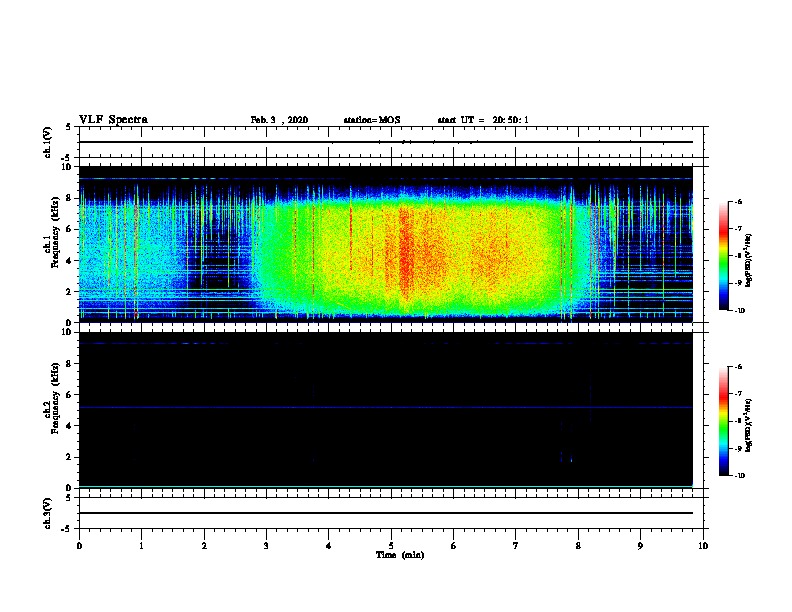Viewport: 792px width, 612px height.
Task: Click the '4' frequency tick on ch.1 spectrogram
Action: 69,261
